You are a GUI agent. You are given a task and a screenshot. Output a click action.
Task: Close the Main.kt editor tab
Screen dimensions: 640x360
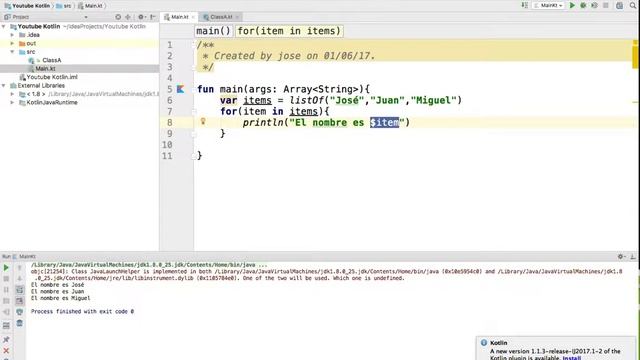[x=193, y=17]
